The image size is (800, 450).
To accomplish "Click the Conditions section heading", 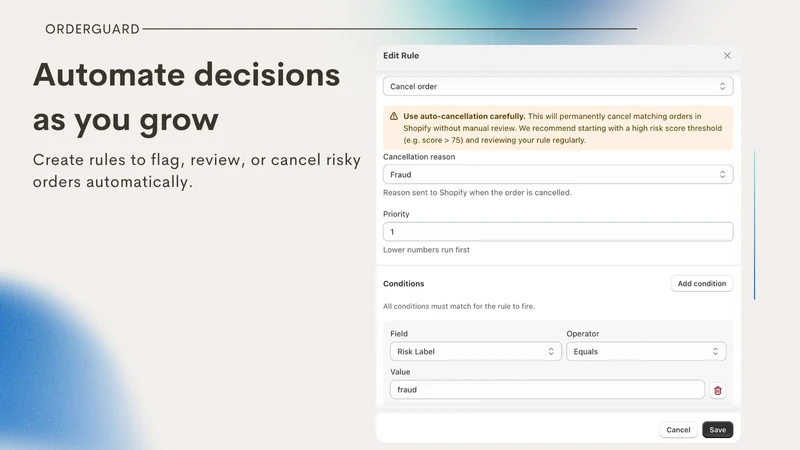I will (404, 284).
